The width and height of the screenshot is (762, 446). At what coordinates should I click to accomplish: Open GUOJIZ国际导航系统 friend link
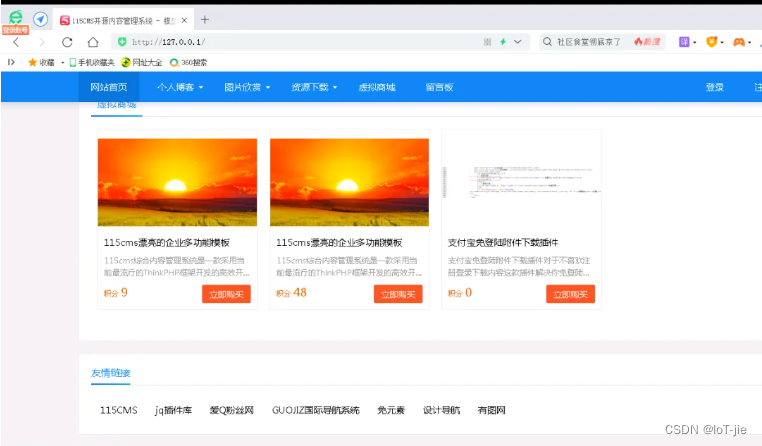[316, 410]
